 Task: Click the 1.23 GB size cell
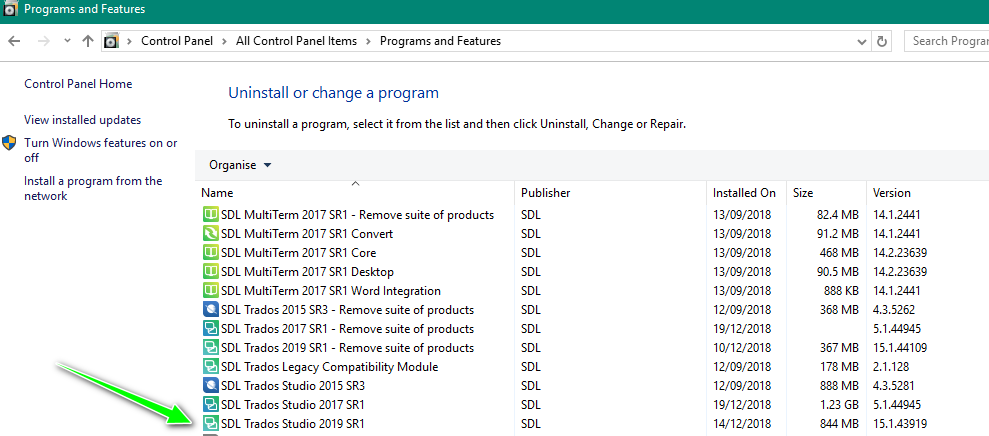pyautogui.click(x=838, y=404)
